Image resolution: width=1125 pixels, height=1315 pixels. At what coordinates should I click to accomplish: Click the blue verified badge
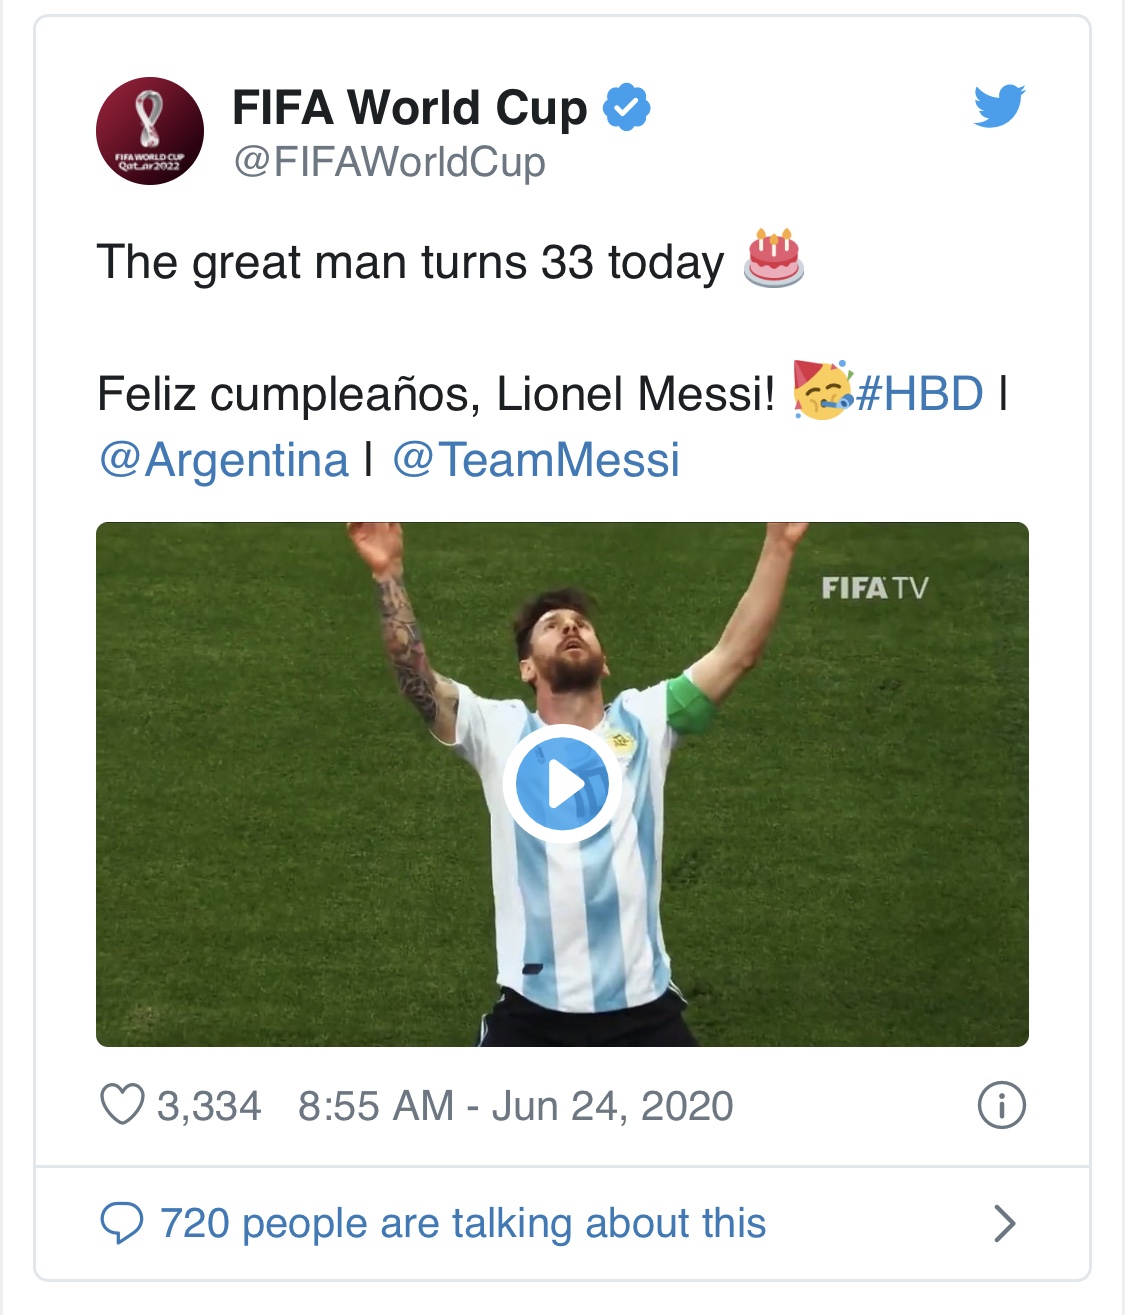627,107
